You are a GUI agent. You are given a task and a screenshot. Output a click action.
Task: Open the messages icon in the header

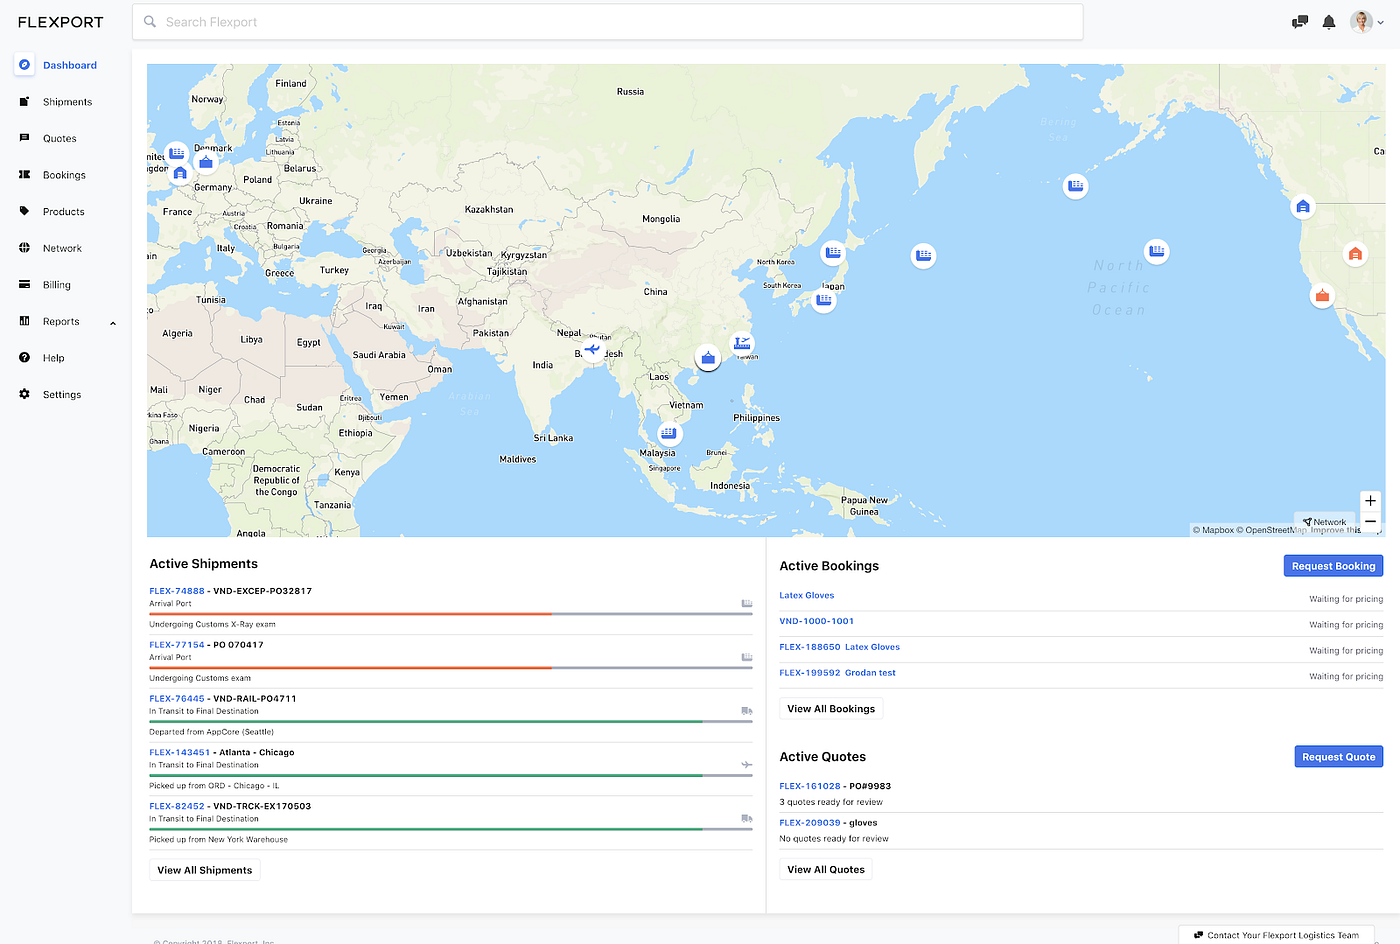pos(1299,21)
